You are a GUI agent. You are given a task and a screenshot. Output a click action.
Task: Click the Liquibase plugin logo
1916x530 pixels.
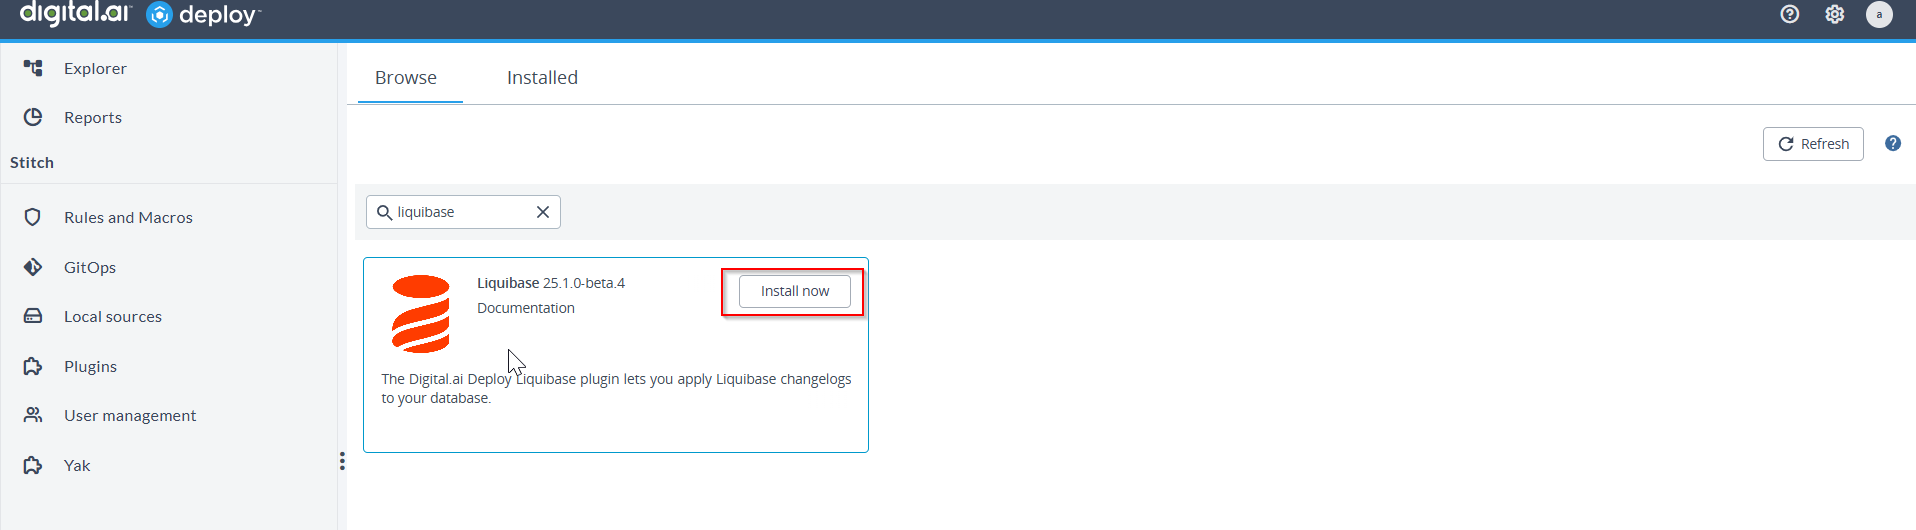421,314
